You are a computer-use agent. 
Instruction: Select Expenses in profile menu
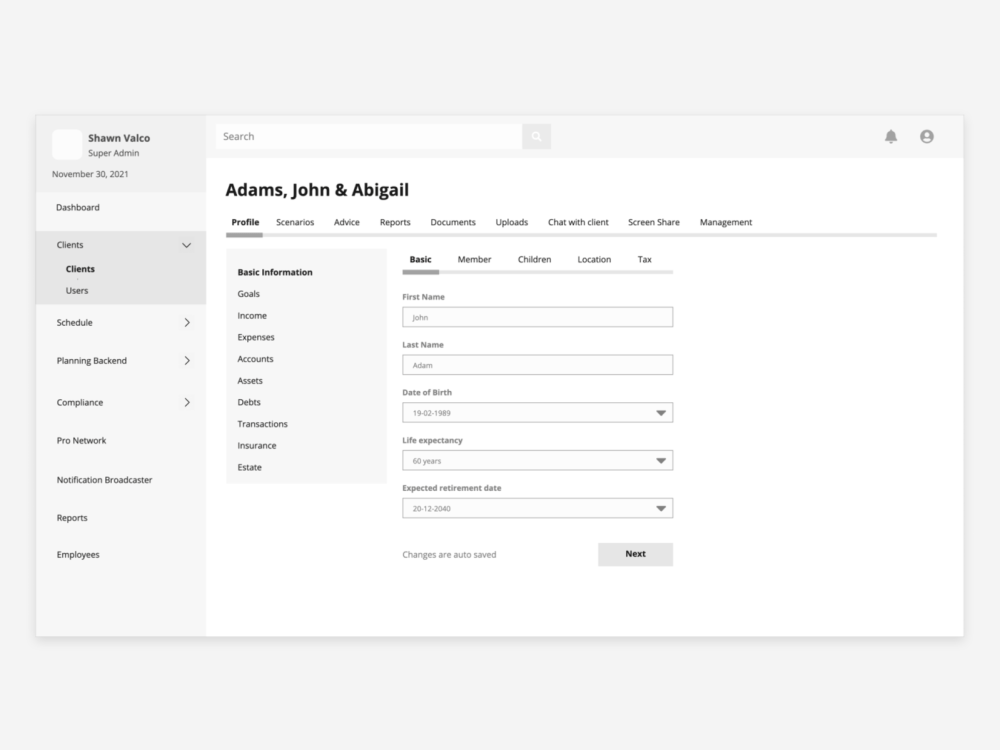click(x=256, y=337)
